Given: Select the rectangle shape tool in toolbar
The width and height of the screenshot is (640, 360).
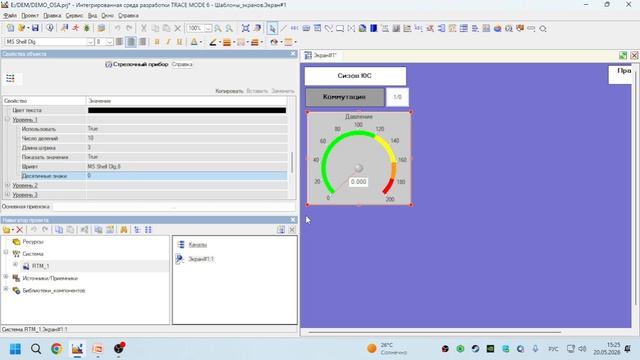Looking at the screenshot, I should point(340,28).
